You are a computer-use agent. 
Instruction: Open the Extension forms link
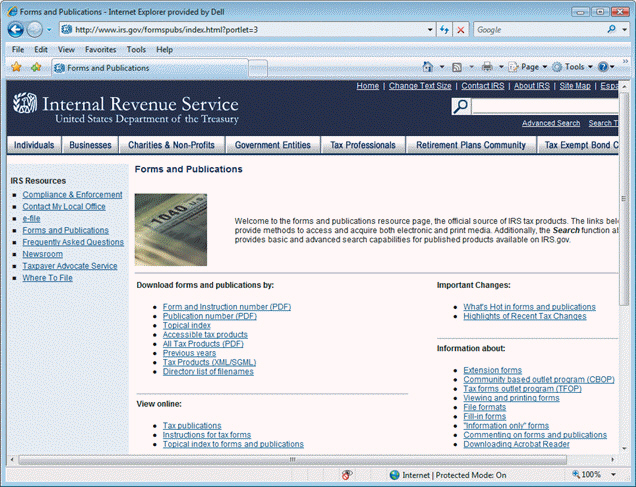click(x=492, y=370)
